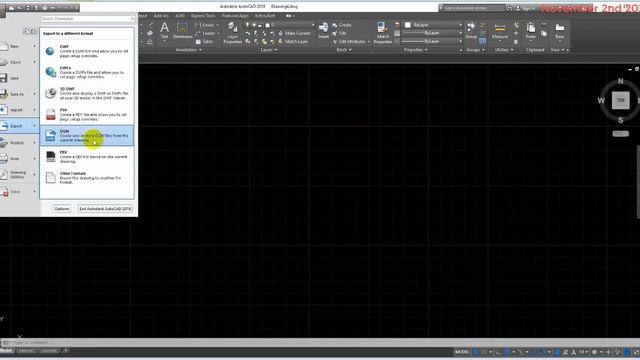Click Make Current layer button
Screen dimensions: 640x360
[x=294, y=33]
